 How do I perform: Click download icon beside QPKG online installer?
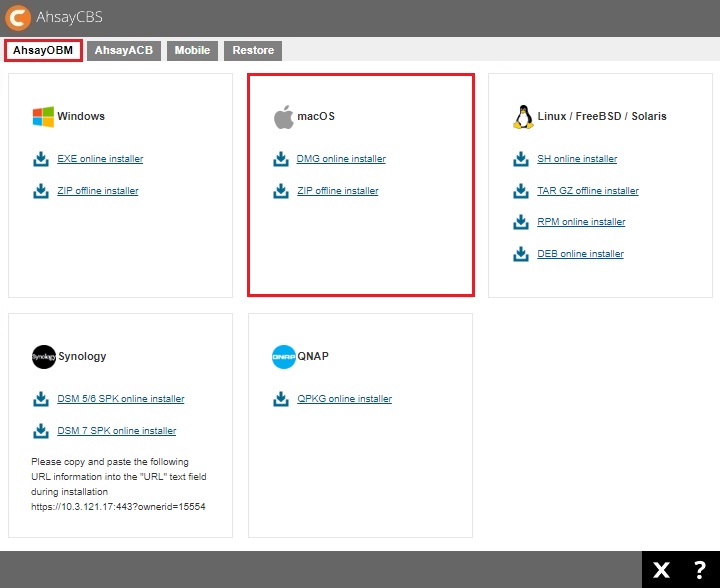(281, 399)
